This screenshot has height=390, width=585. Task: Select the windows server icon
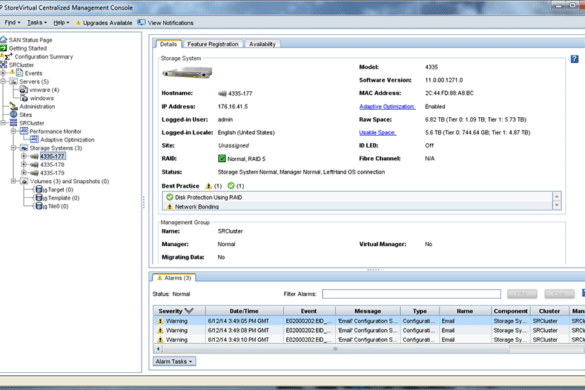24,98
